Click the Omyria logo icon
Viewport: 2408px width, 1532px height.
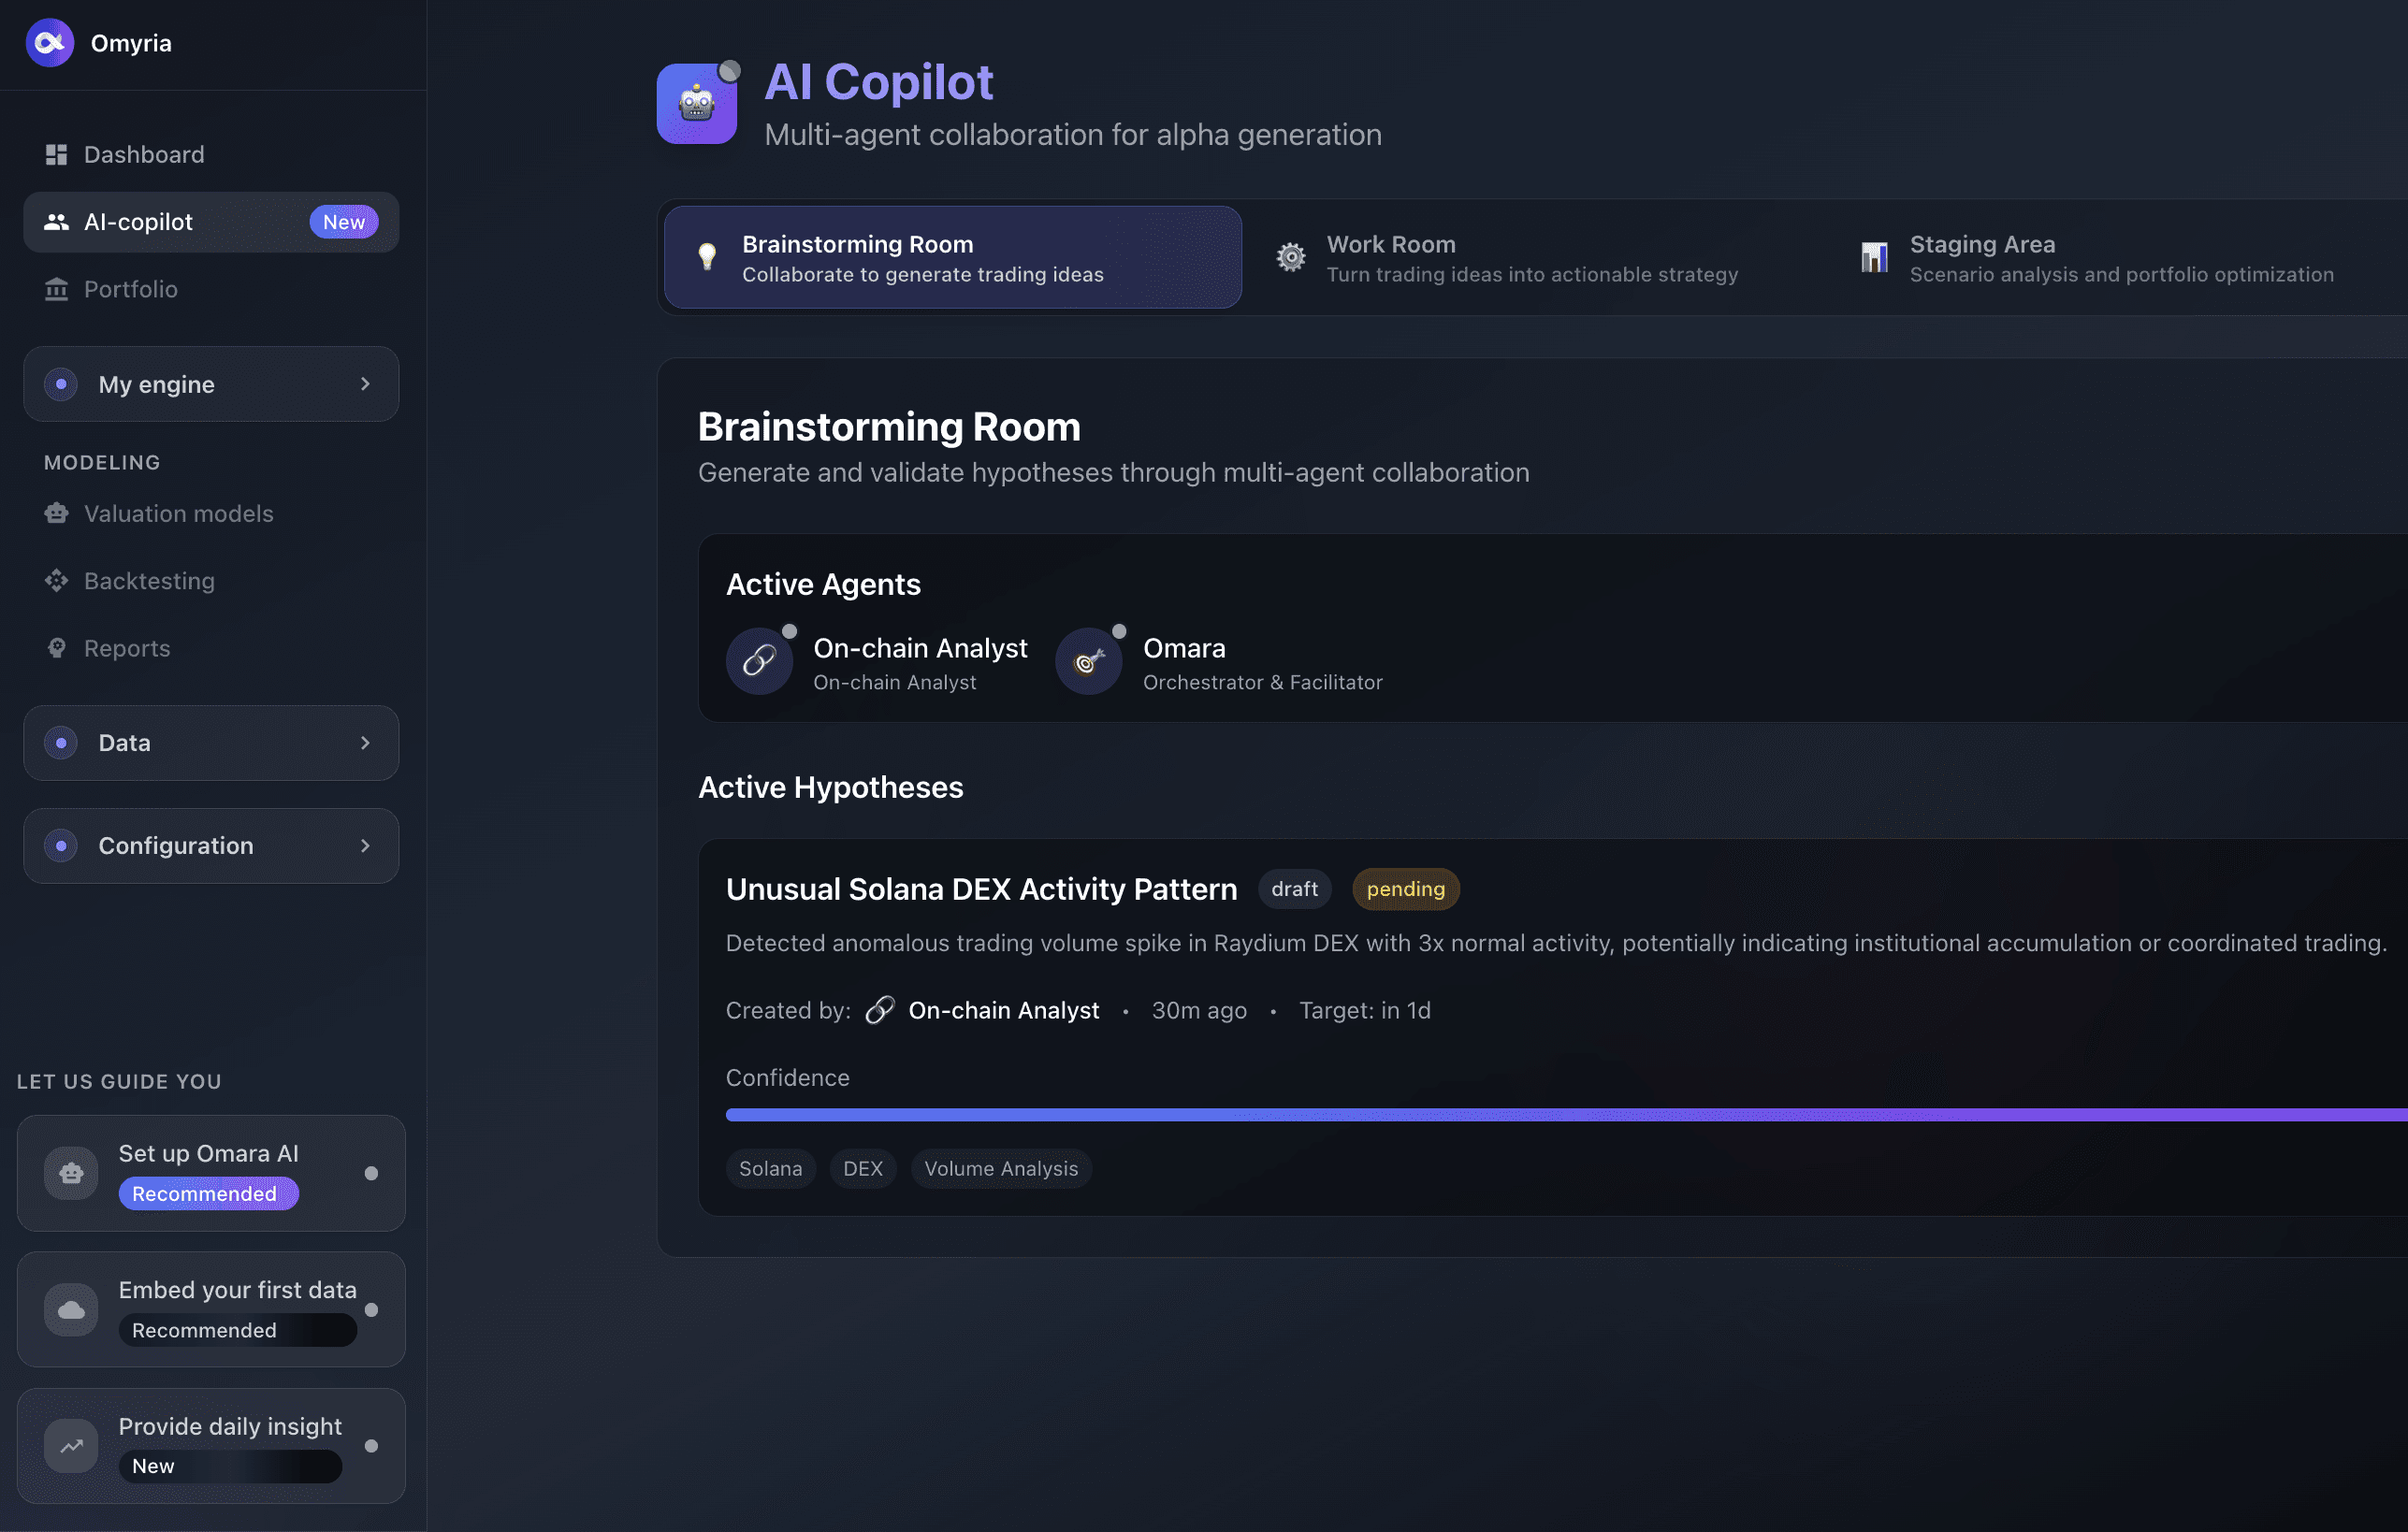(49, 43)
